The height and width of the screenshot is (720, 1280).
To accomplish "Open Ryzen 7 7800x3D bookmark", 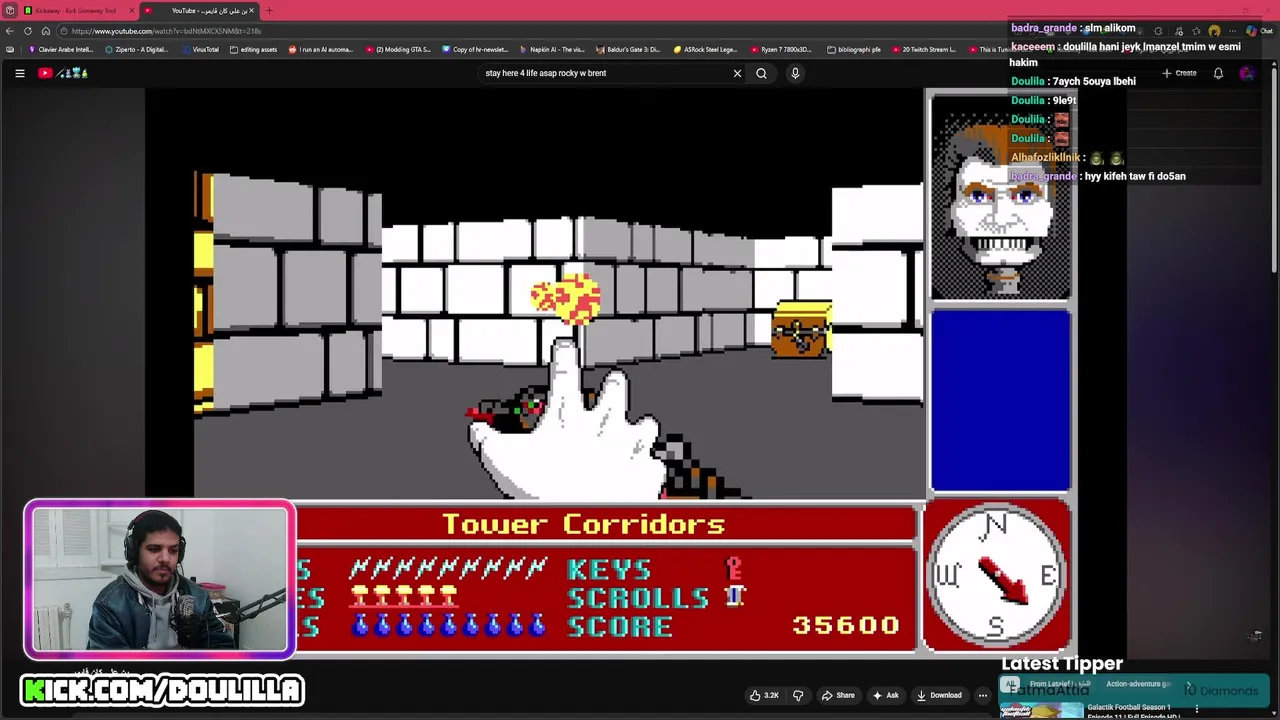I will 781,49.
